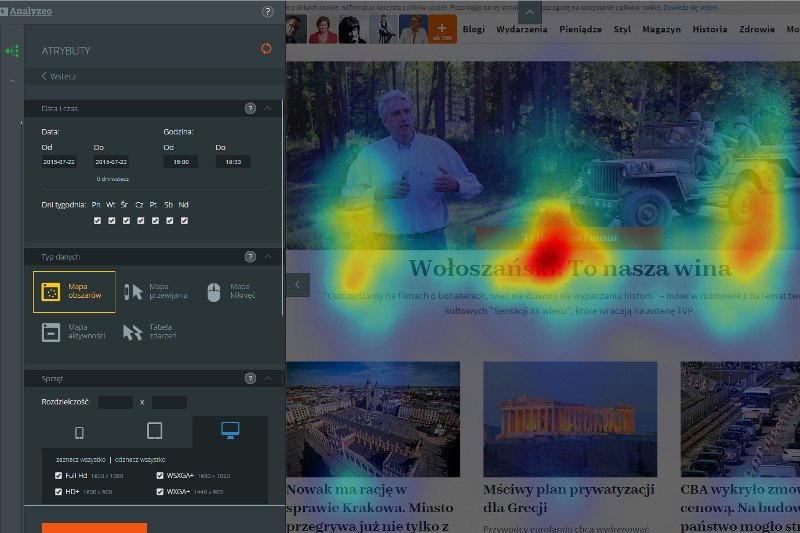Open the black-and-white dark-haired woman avatar
The height and width of the screenshot is (533, 800).
[353, 29]
